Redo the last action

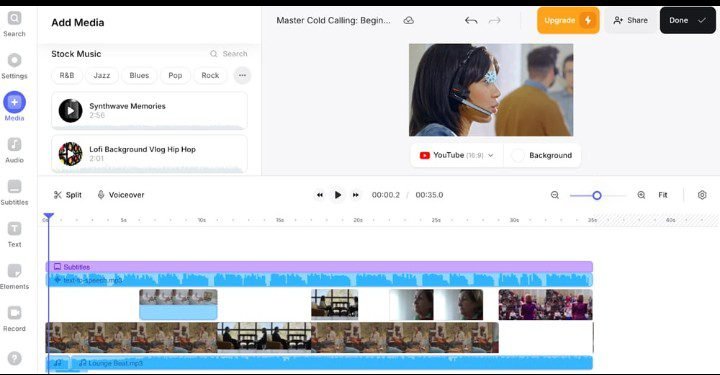(x=494, y=20)
